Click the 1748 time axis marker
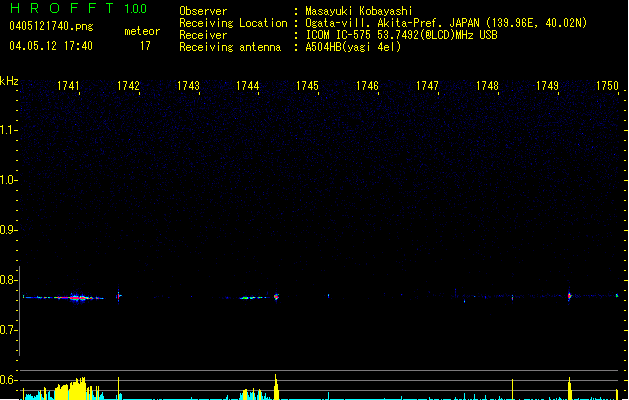This screenshot has height=400, width=629. 487,86
